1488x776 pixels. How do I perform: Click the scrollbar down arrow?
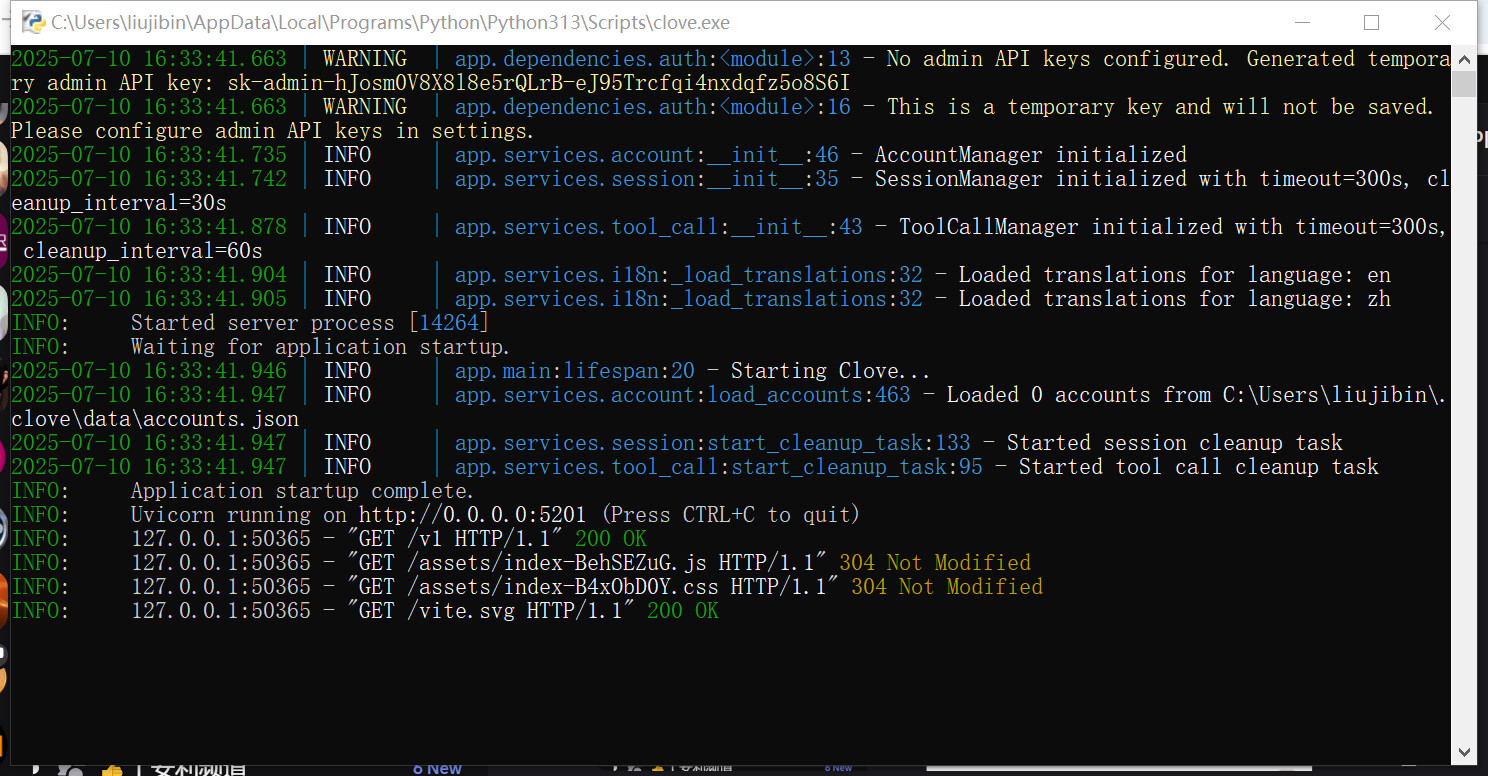coord(1464,752)
